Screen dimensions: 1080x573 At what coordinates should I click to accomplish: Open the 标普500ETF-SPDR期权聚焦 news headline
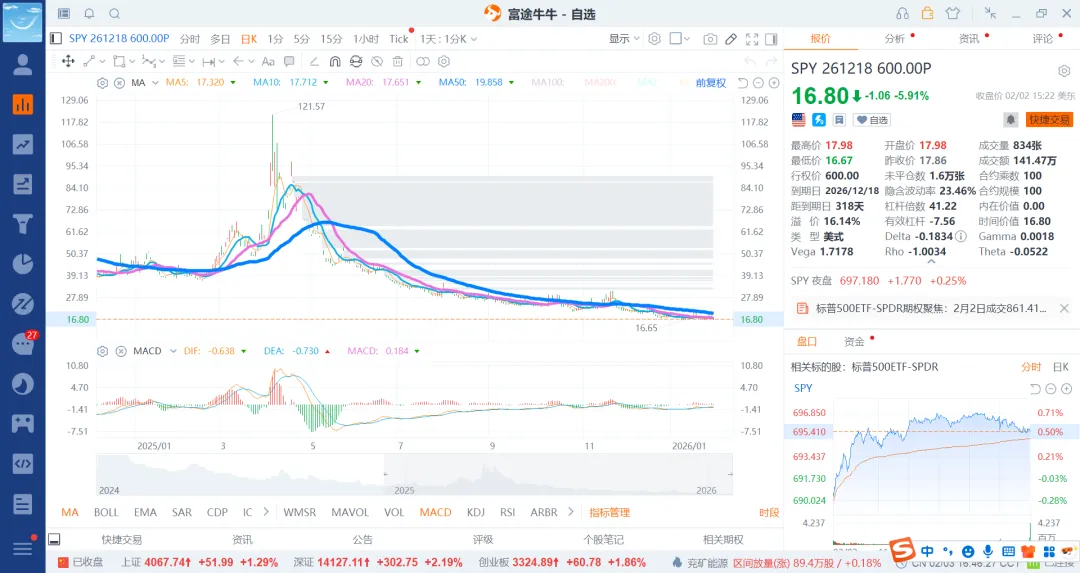(931, 309)
